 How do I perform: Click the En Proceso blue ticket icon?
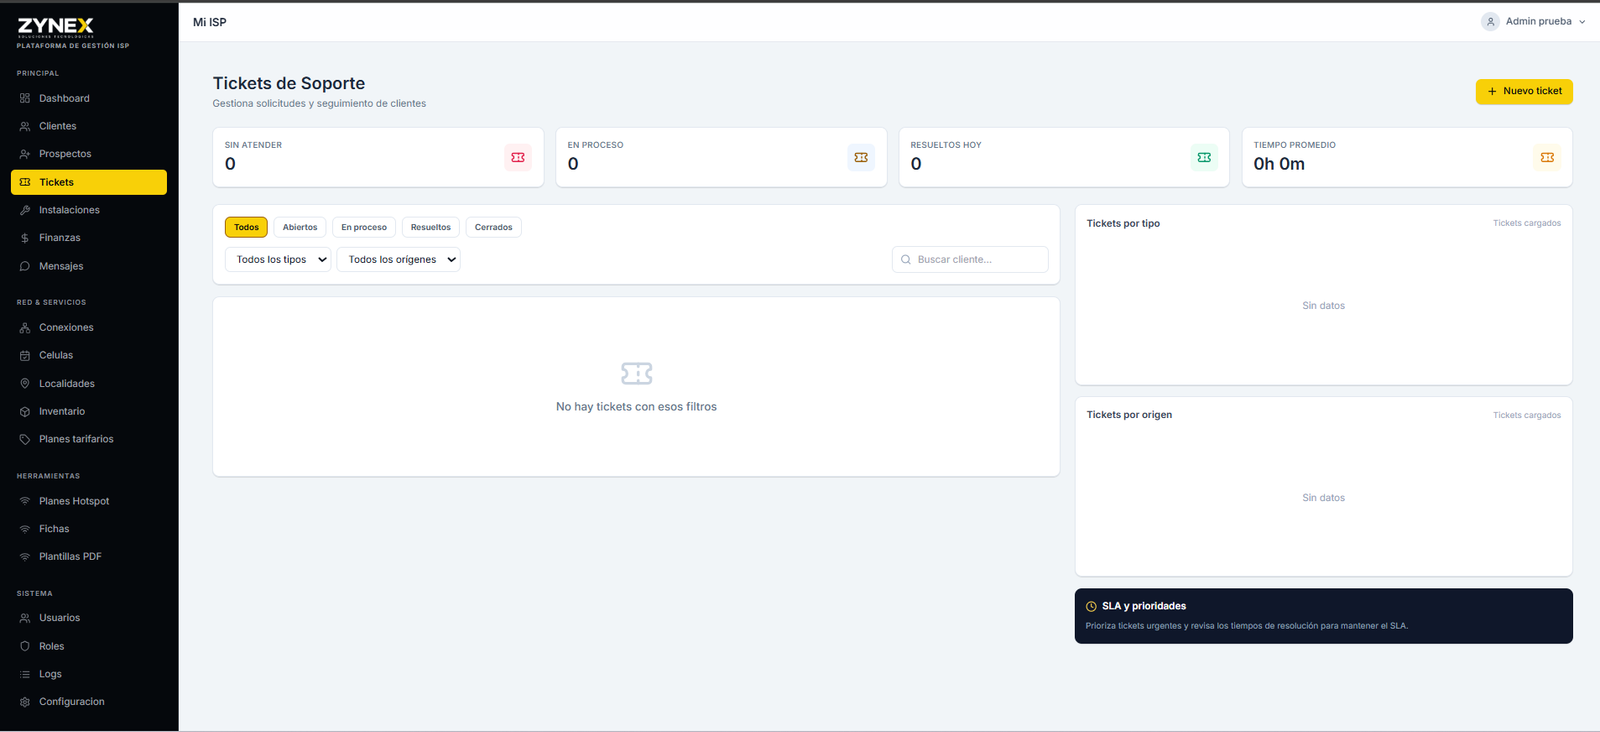pyautogui.click(x=861, y=157)
